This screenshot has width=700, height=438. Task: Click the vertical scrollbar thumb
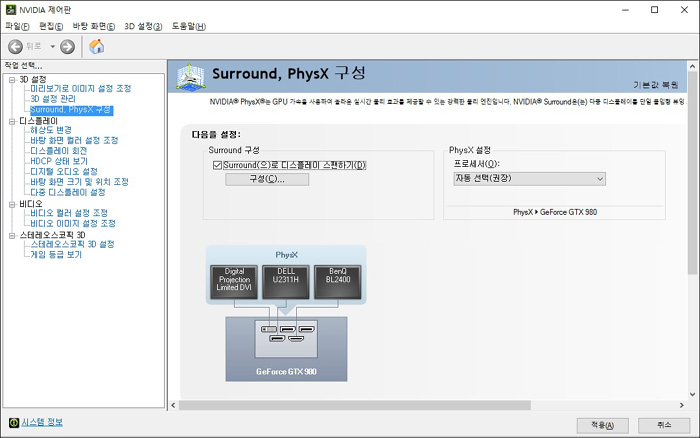tap(692, 173)
